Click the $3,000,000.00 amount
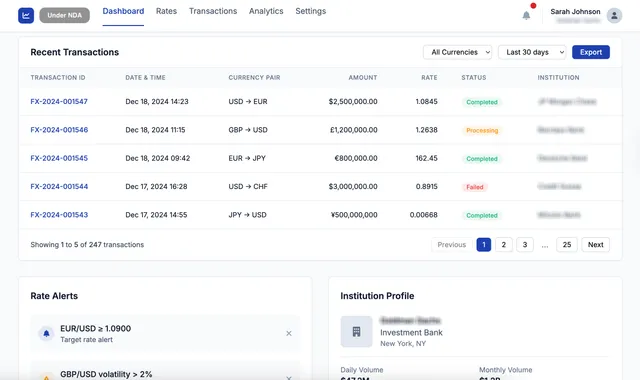 [353, 187]
